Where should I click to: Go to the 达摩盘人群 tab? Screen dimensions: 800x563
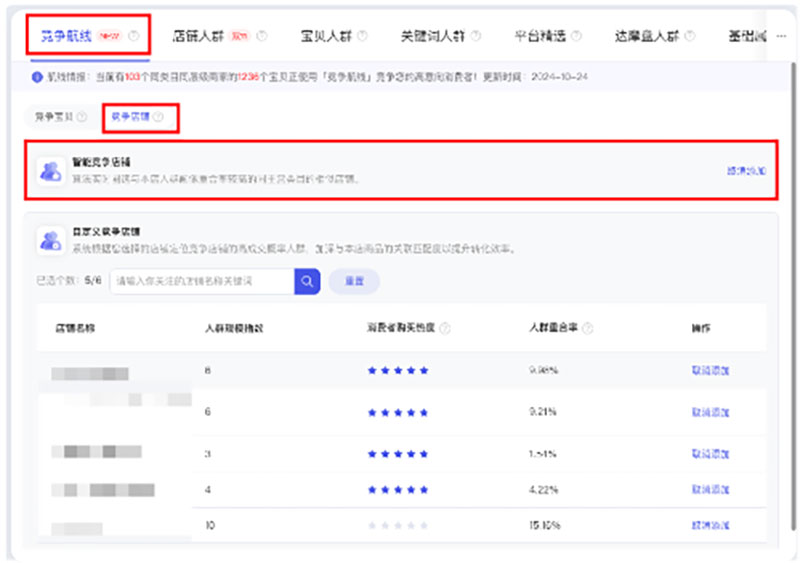tap(647, 36)
